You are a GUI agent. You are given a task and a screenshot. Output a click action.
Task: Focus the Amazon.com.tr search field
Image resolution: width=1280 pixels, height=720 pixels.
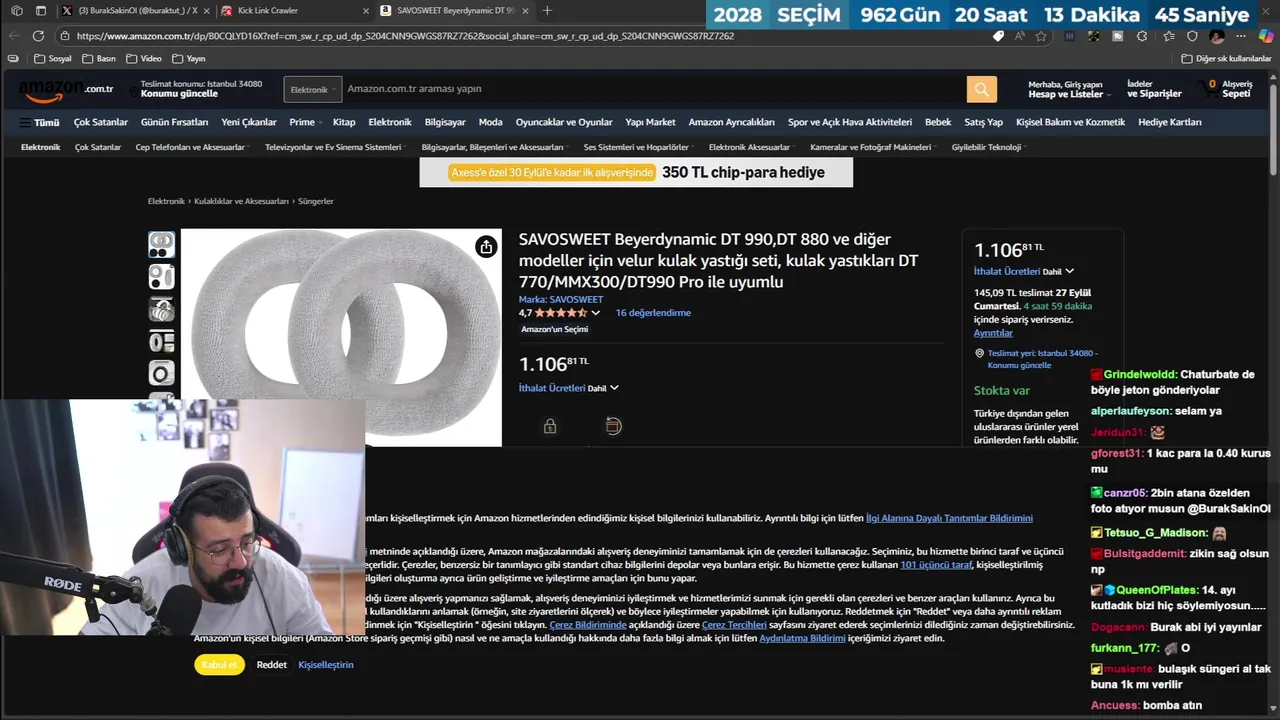point(654,89)
